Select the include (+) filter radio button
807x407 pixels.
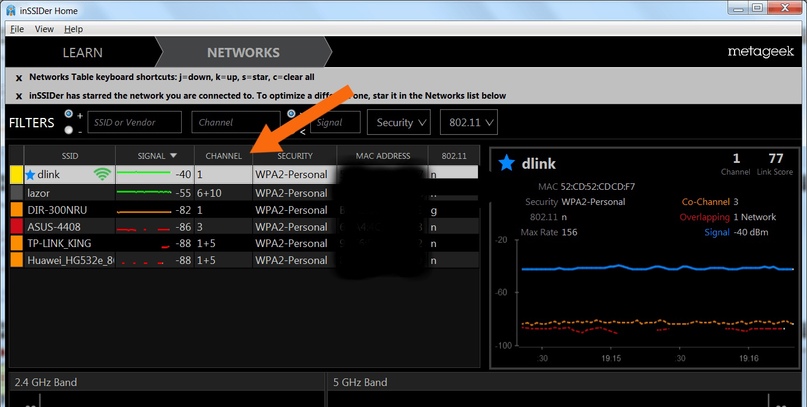pos(68,114)
